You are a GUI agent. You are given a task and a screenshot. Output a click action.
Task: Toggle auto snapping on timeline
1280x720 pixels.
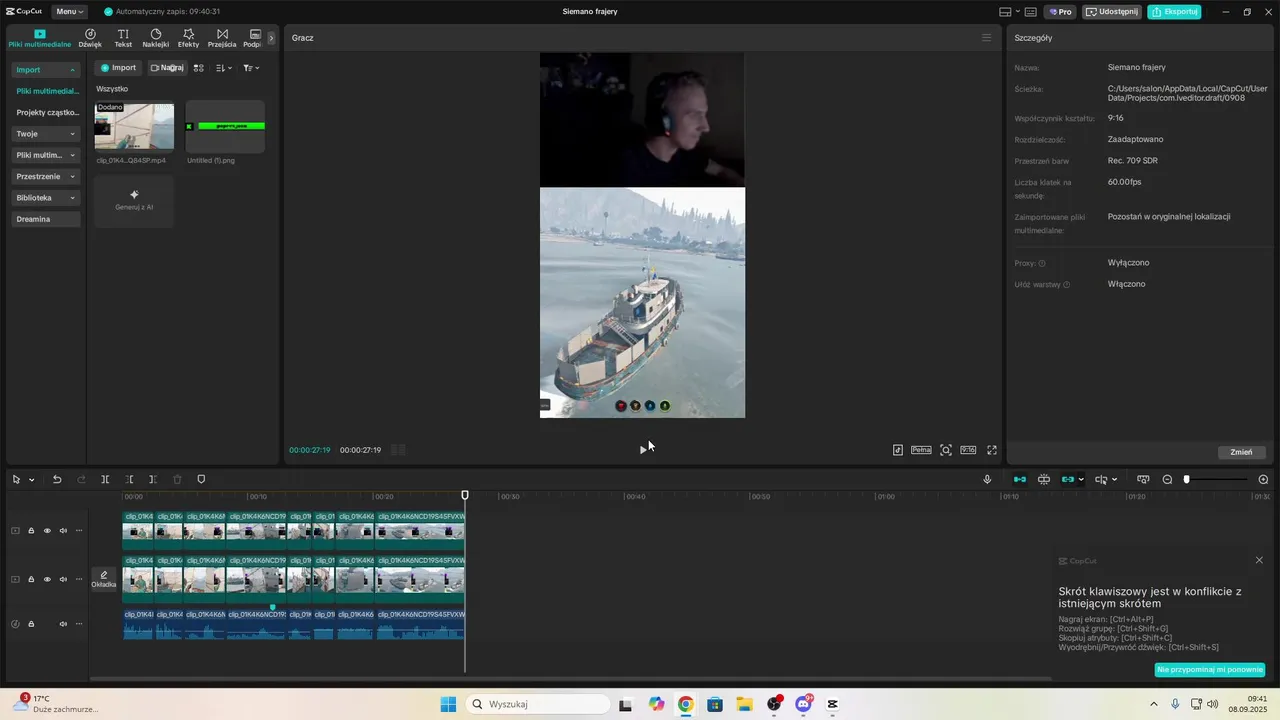coord(1044,480)
